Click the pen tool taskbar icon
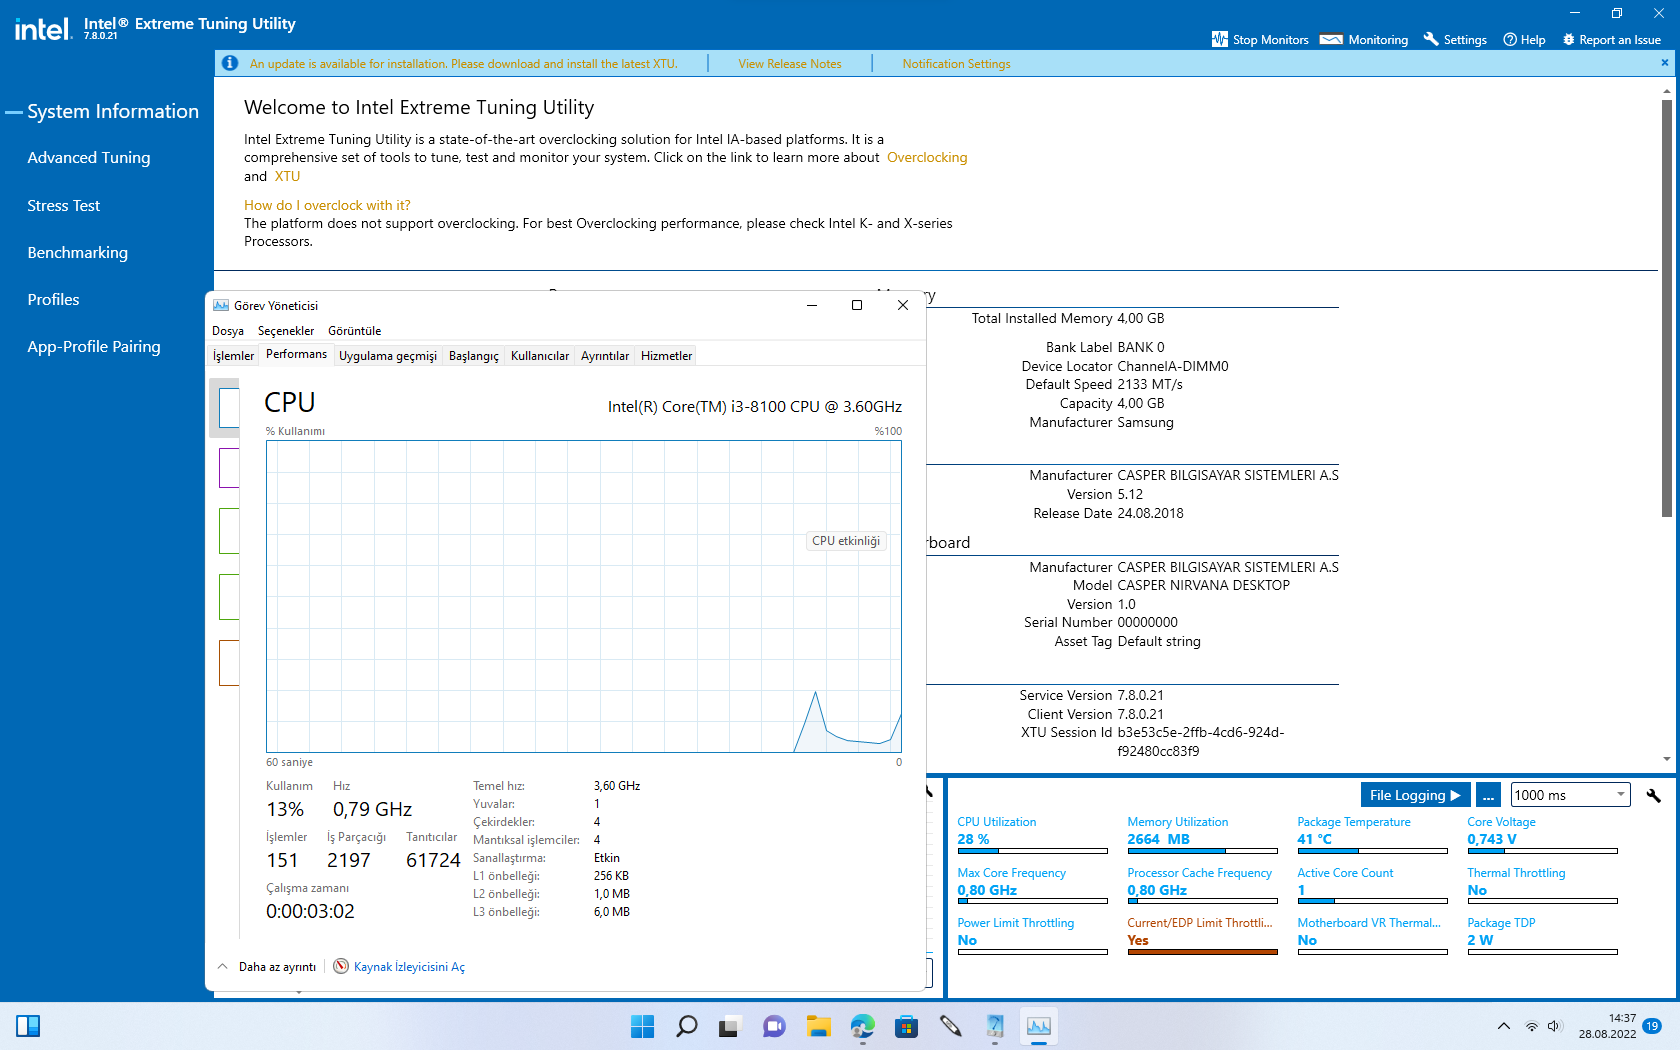Viewport: 1680px width, 1050px height. point(951,1026)
